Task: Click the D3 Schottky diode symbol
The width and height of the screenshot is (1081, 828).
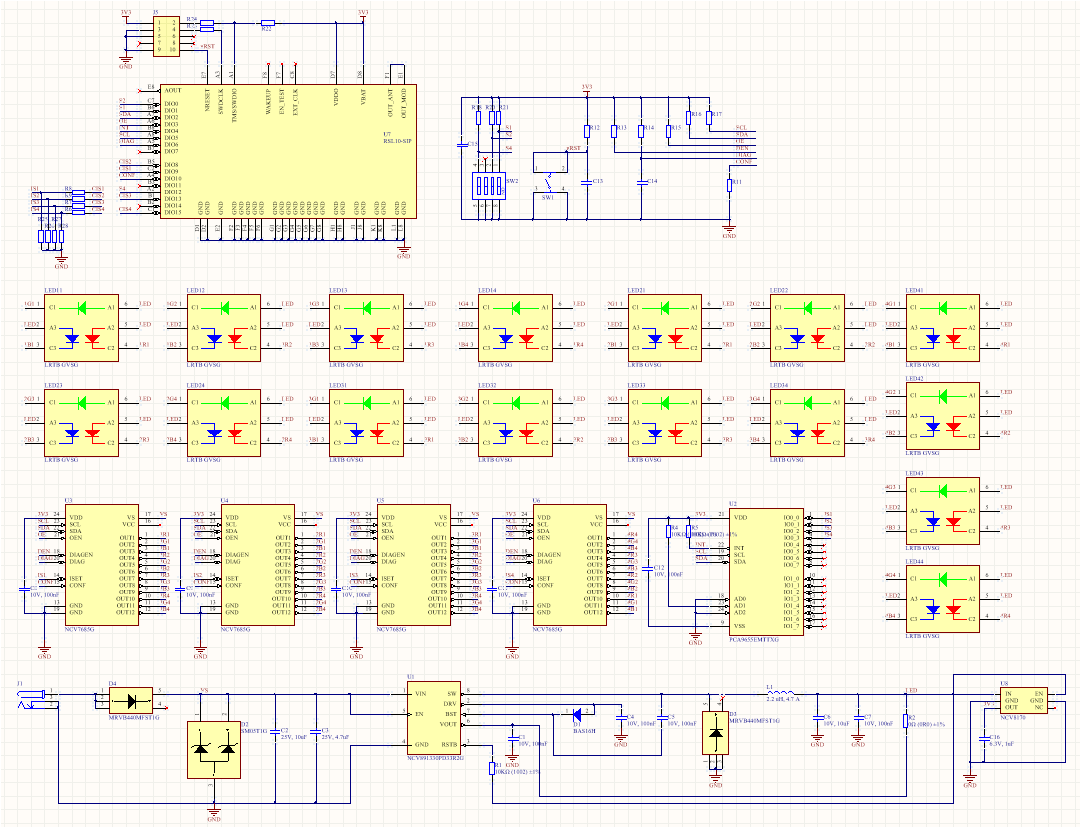Action: tap(716, 735)
